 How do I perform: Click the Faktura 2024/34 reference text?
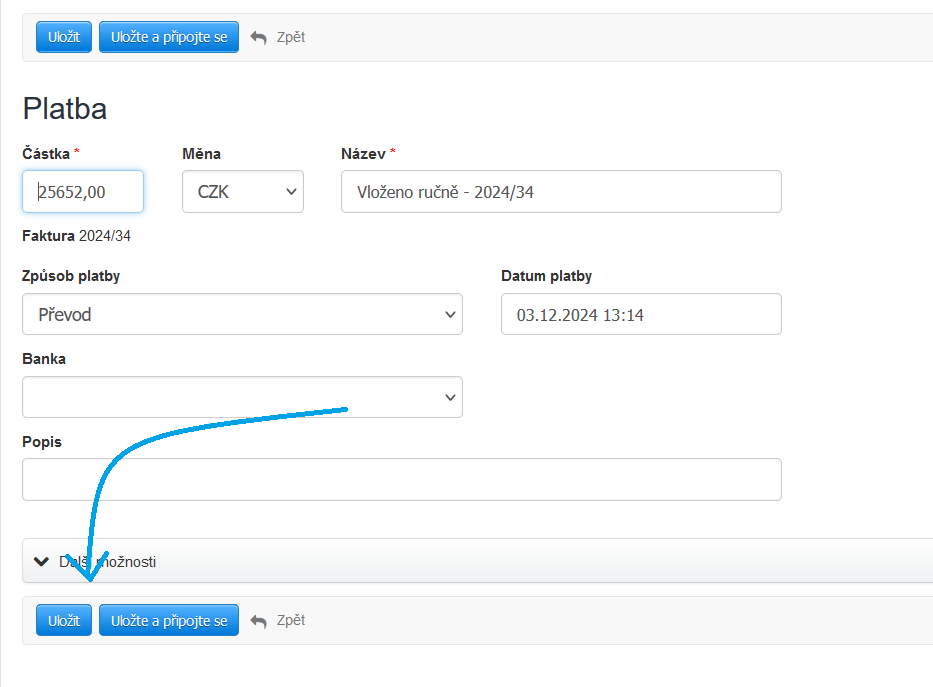point(77,237)
